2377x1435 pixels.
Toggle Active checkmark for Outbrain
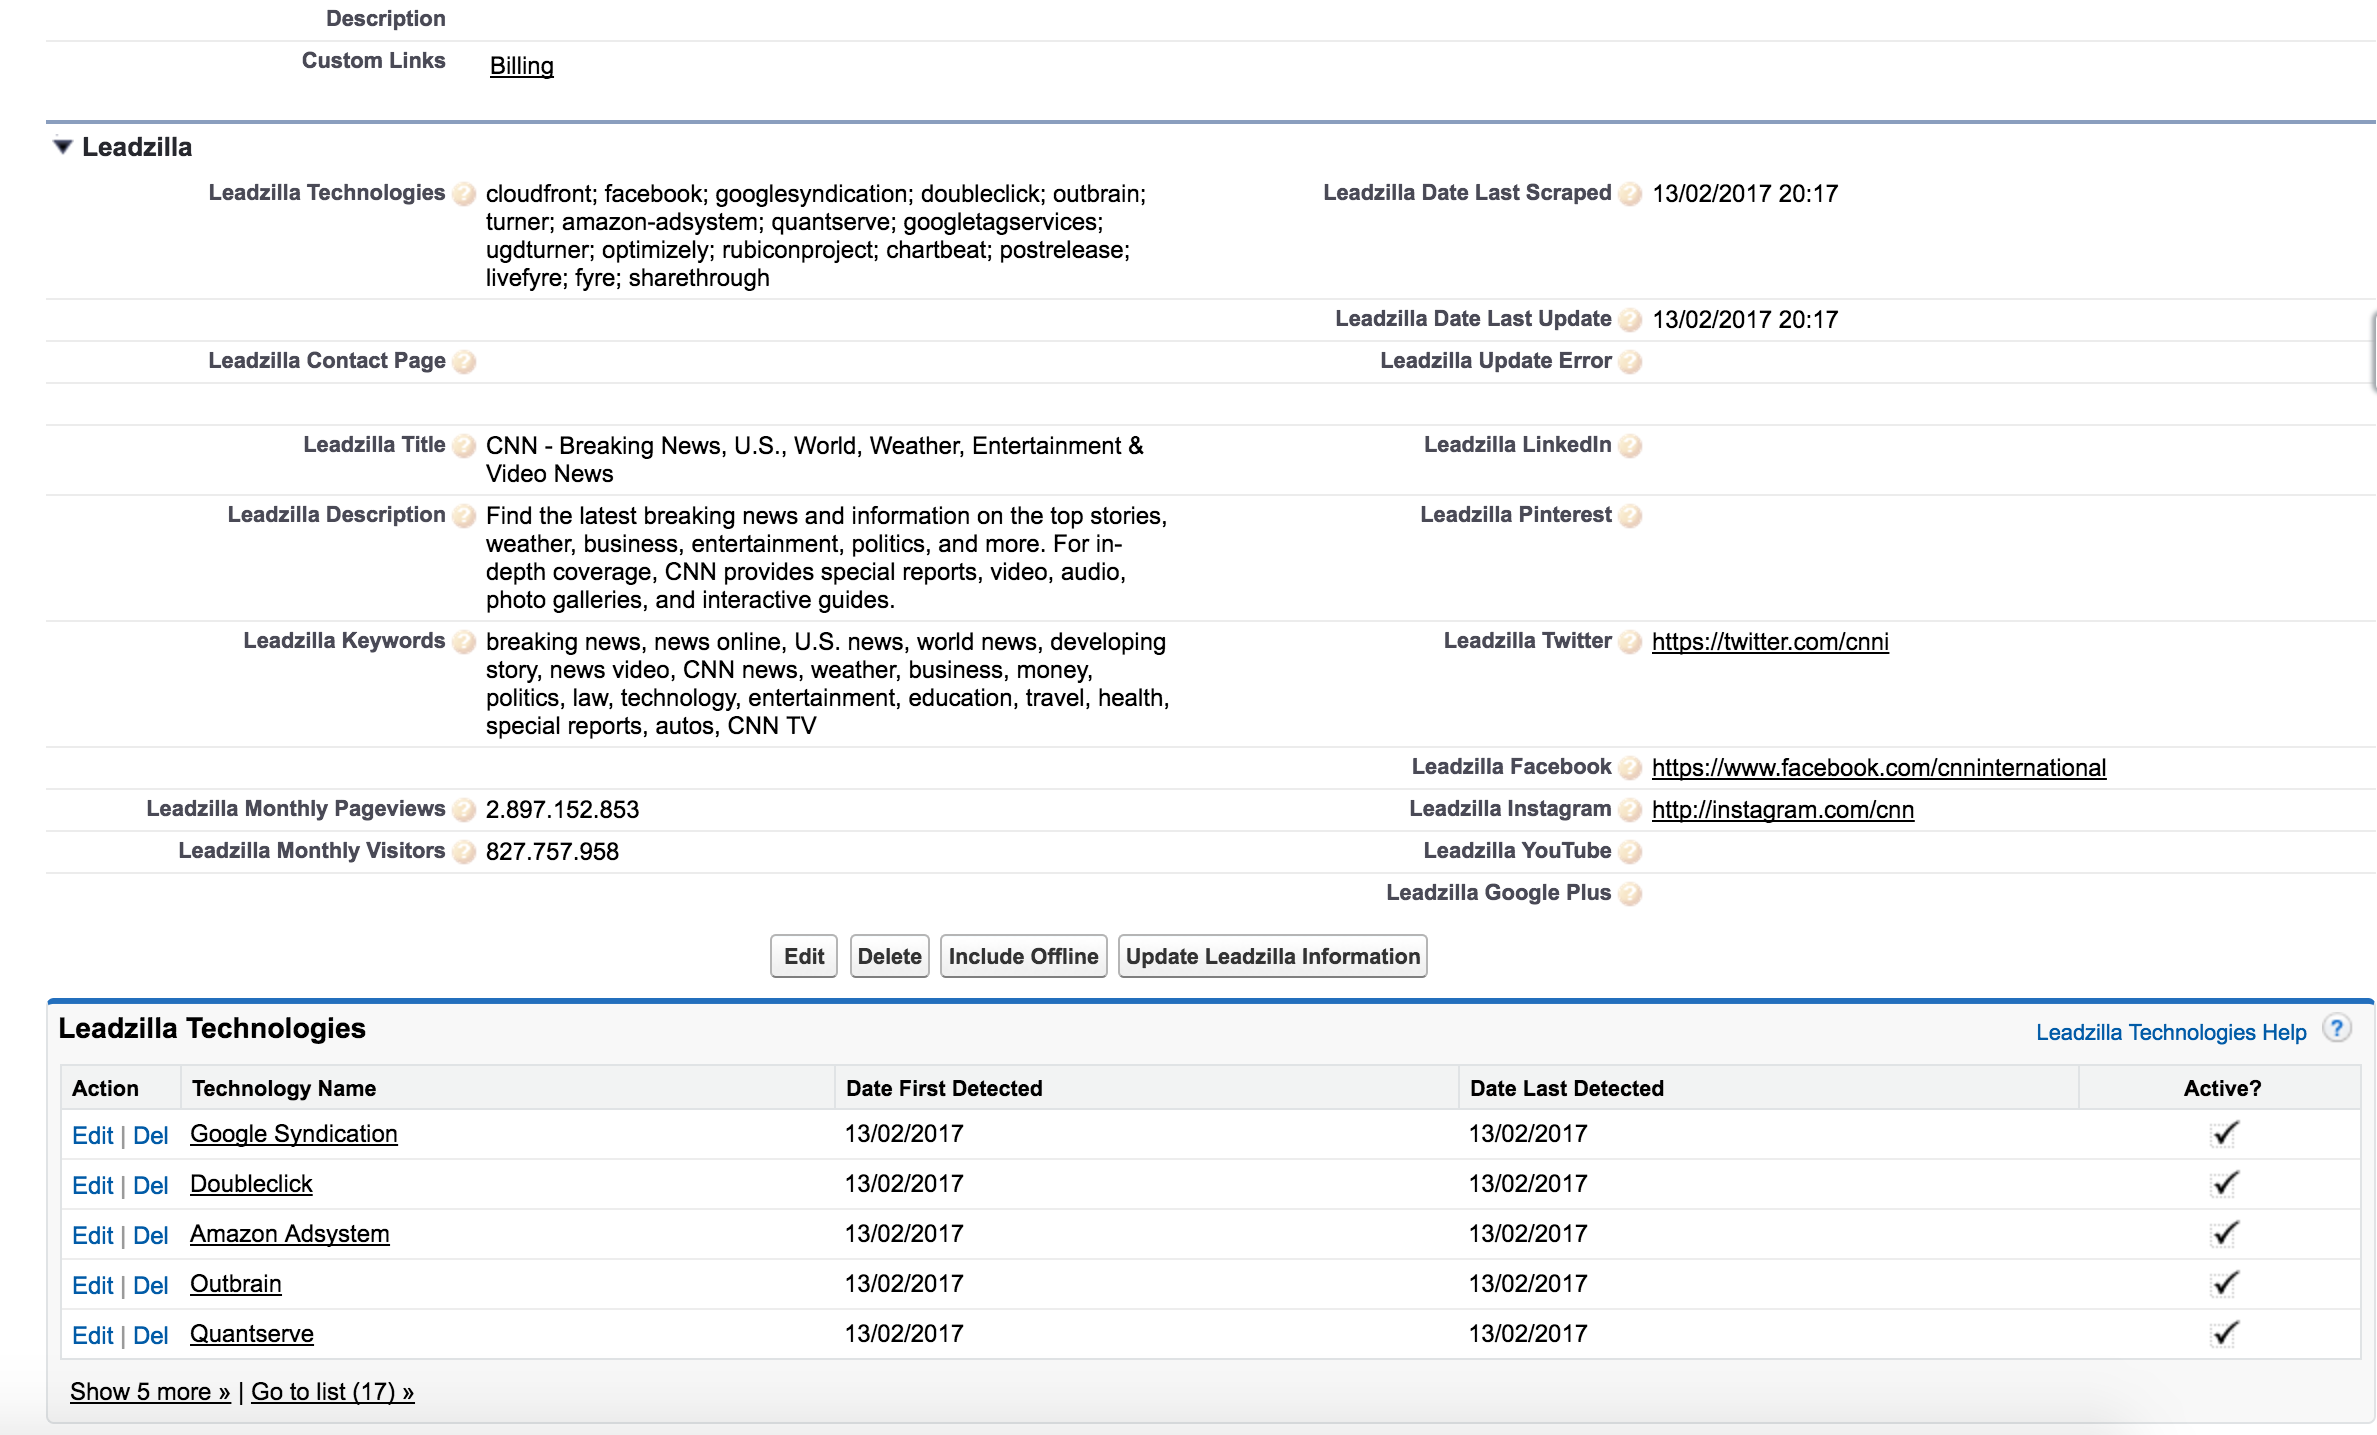[x=2223, y=1284]
